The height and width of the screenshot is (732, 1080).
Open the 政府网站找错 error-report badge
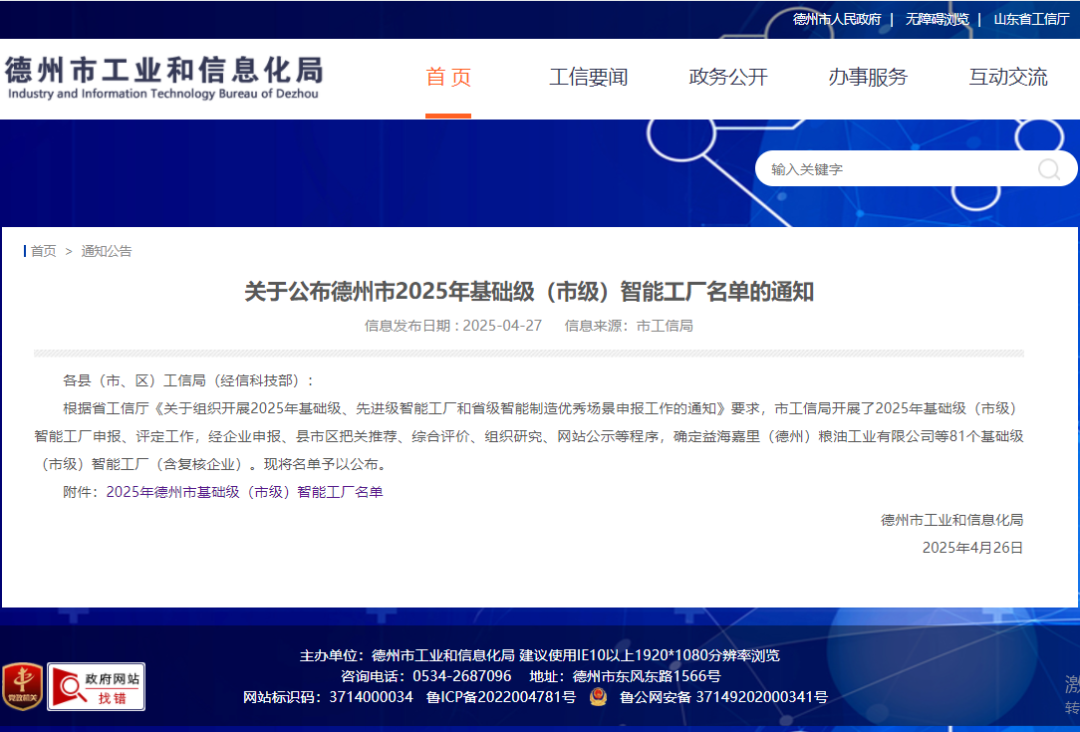click(x=96, y=687)
